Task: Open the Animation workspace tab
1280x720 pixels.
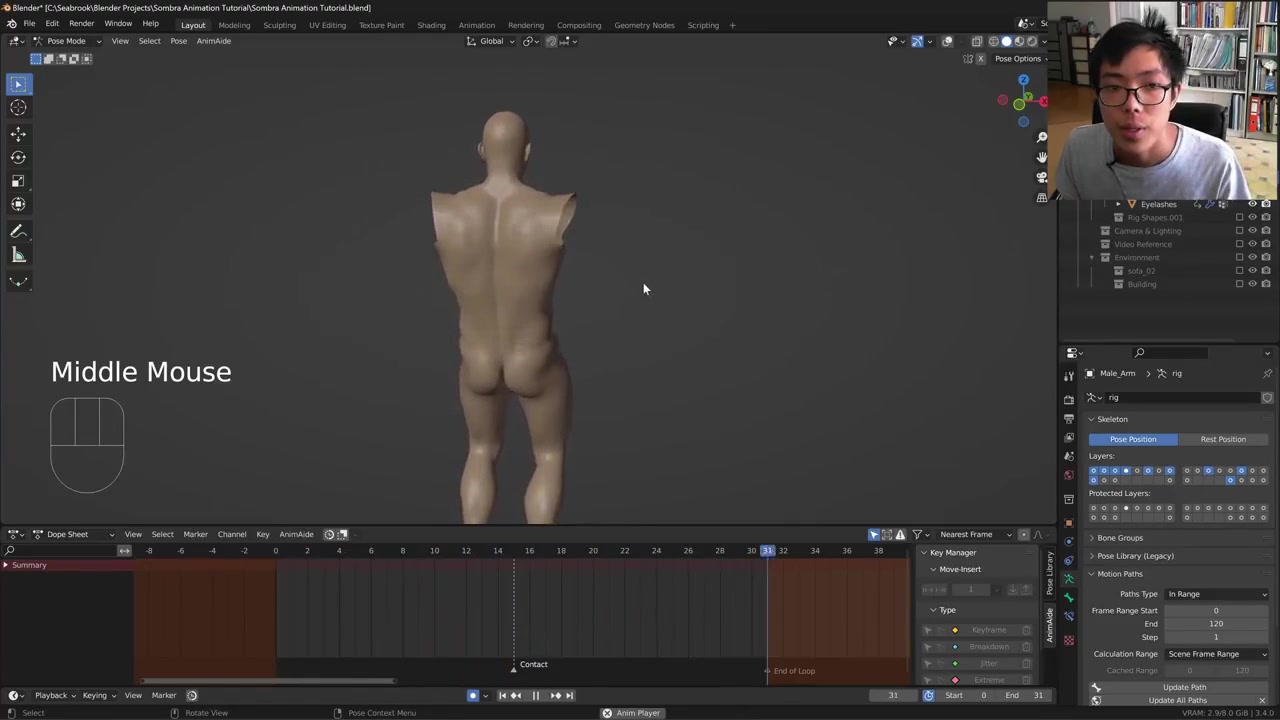Action: point(476,25)
